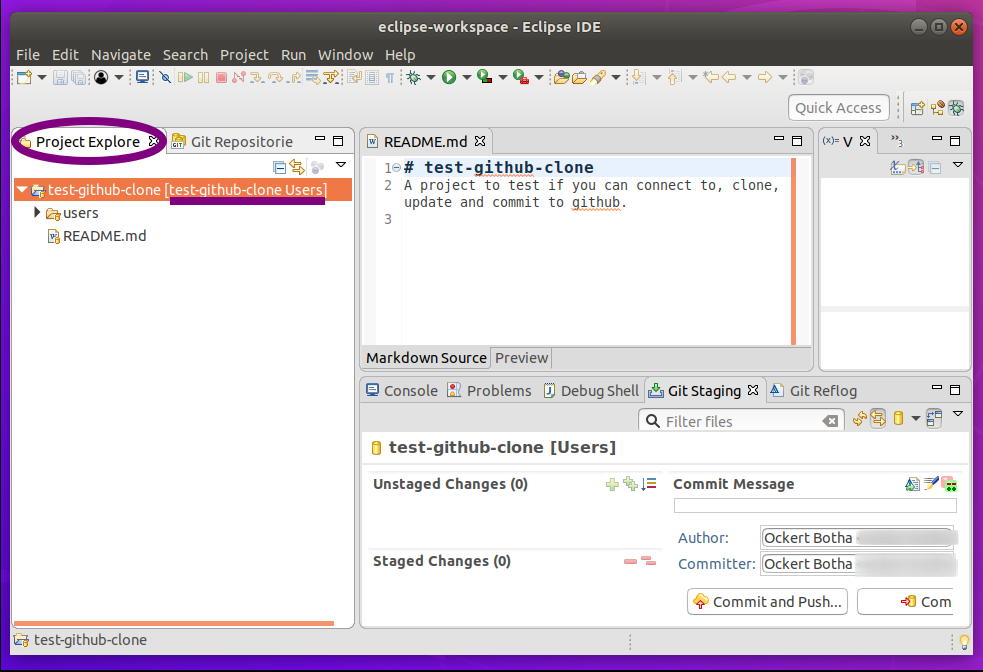The height and width of the screenshot is (672, 983).
Task: Click the Save toolbar icon
Action: 60,77
